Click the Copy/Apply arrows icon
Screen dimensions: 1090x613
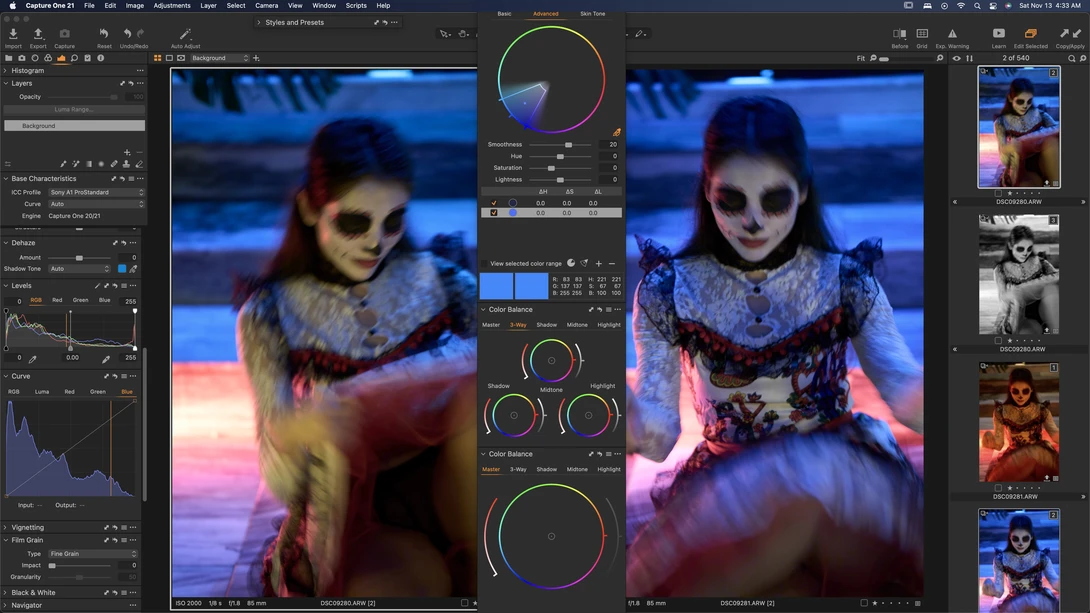1071,33
